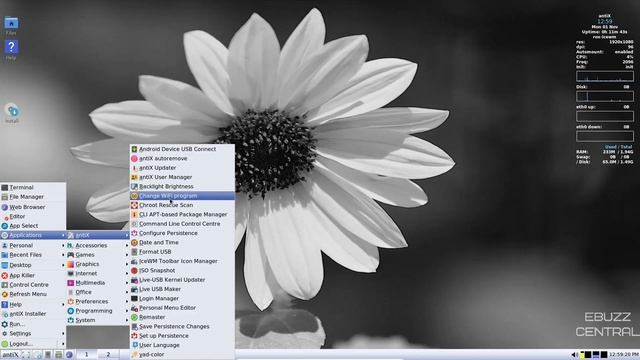Open App Select menu entry
The image size is (640, 360).
[x=33, y=226]
